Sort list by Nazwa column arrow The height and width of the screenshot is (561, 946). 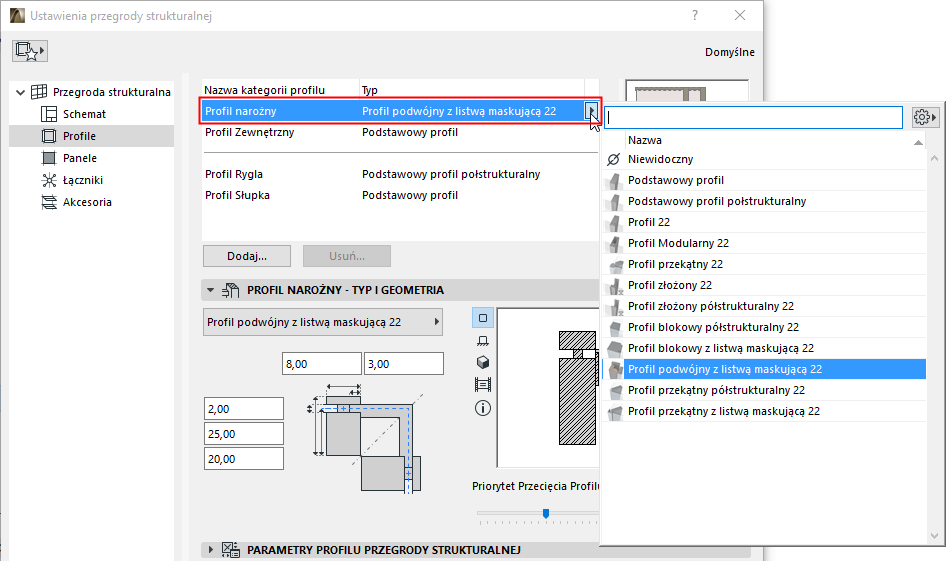[x=918, y=142]
